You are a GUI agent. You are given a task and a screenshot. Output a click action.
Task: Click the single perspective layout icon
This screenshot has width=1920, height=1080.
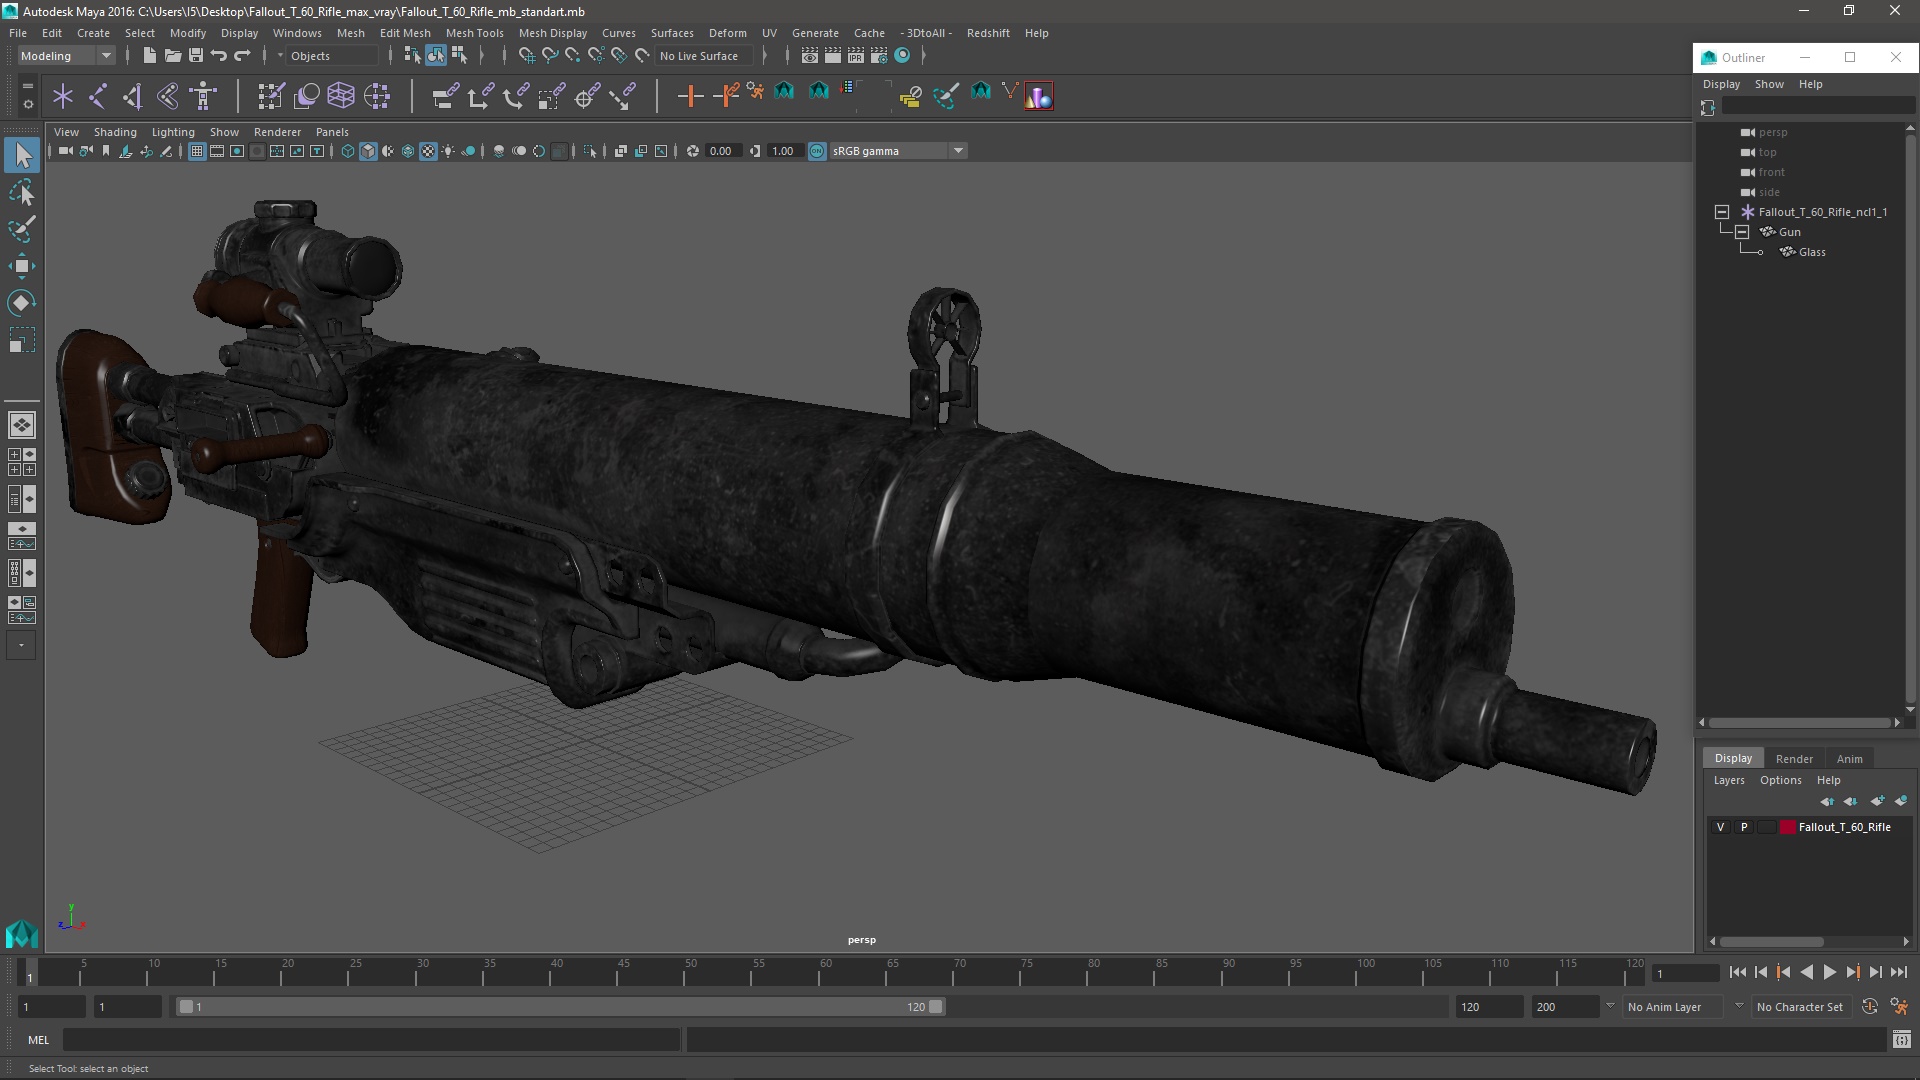point(21,425)
